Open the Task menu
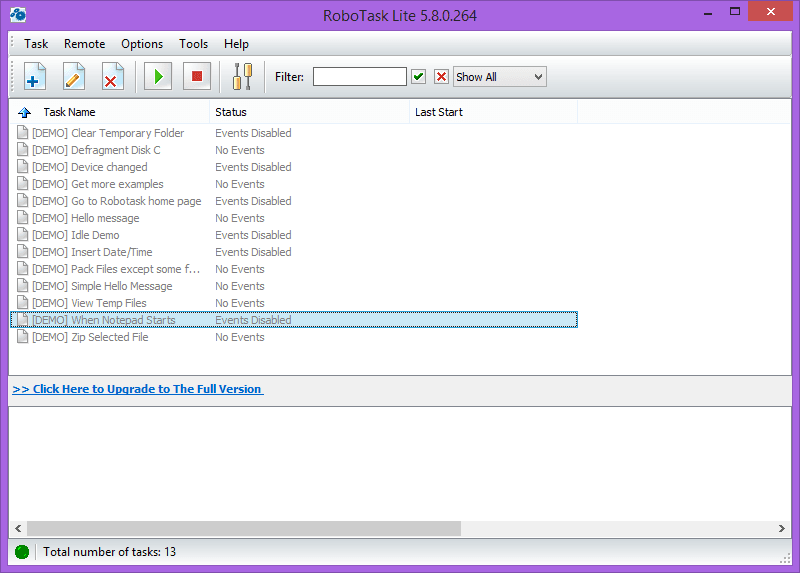Screen dimensions: 800x573 (x=36, y=44)
